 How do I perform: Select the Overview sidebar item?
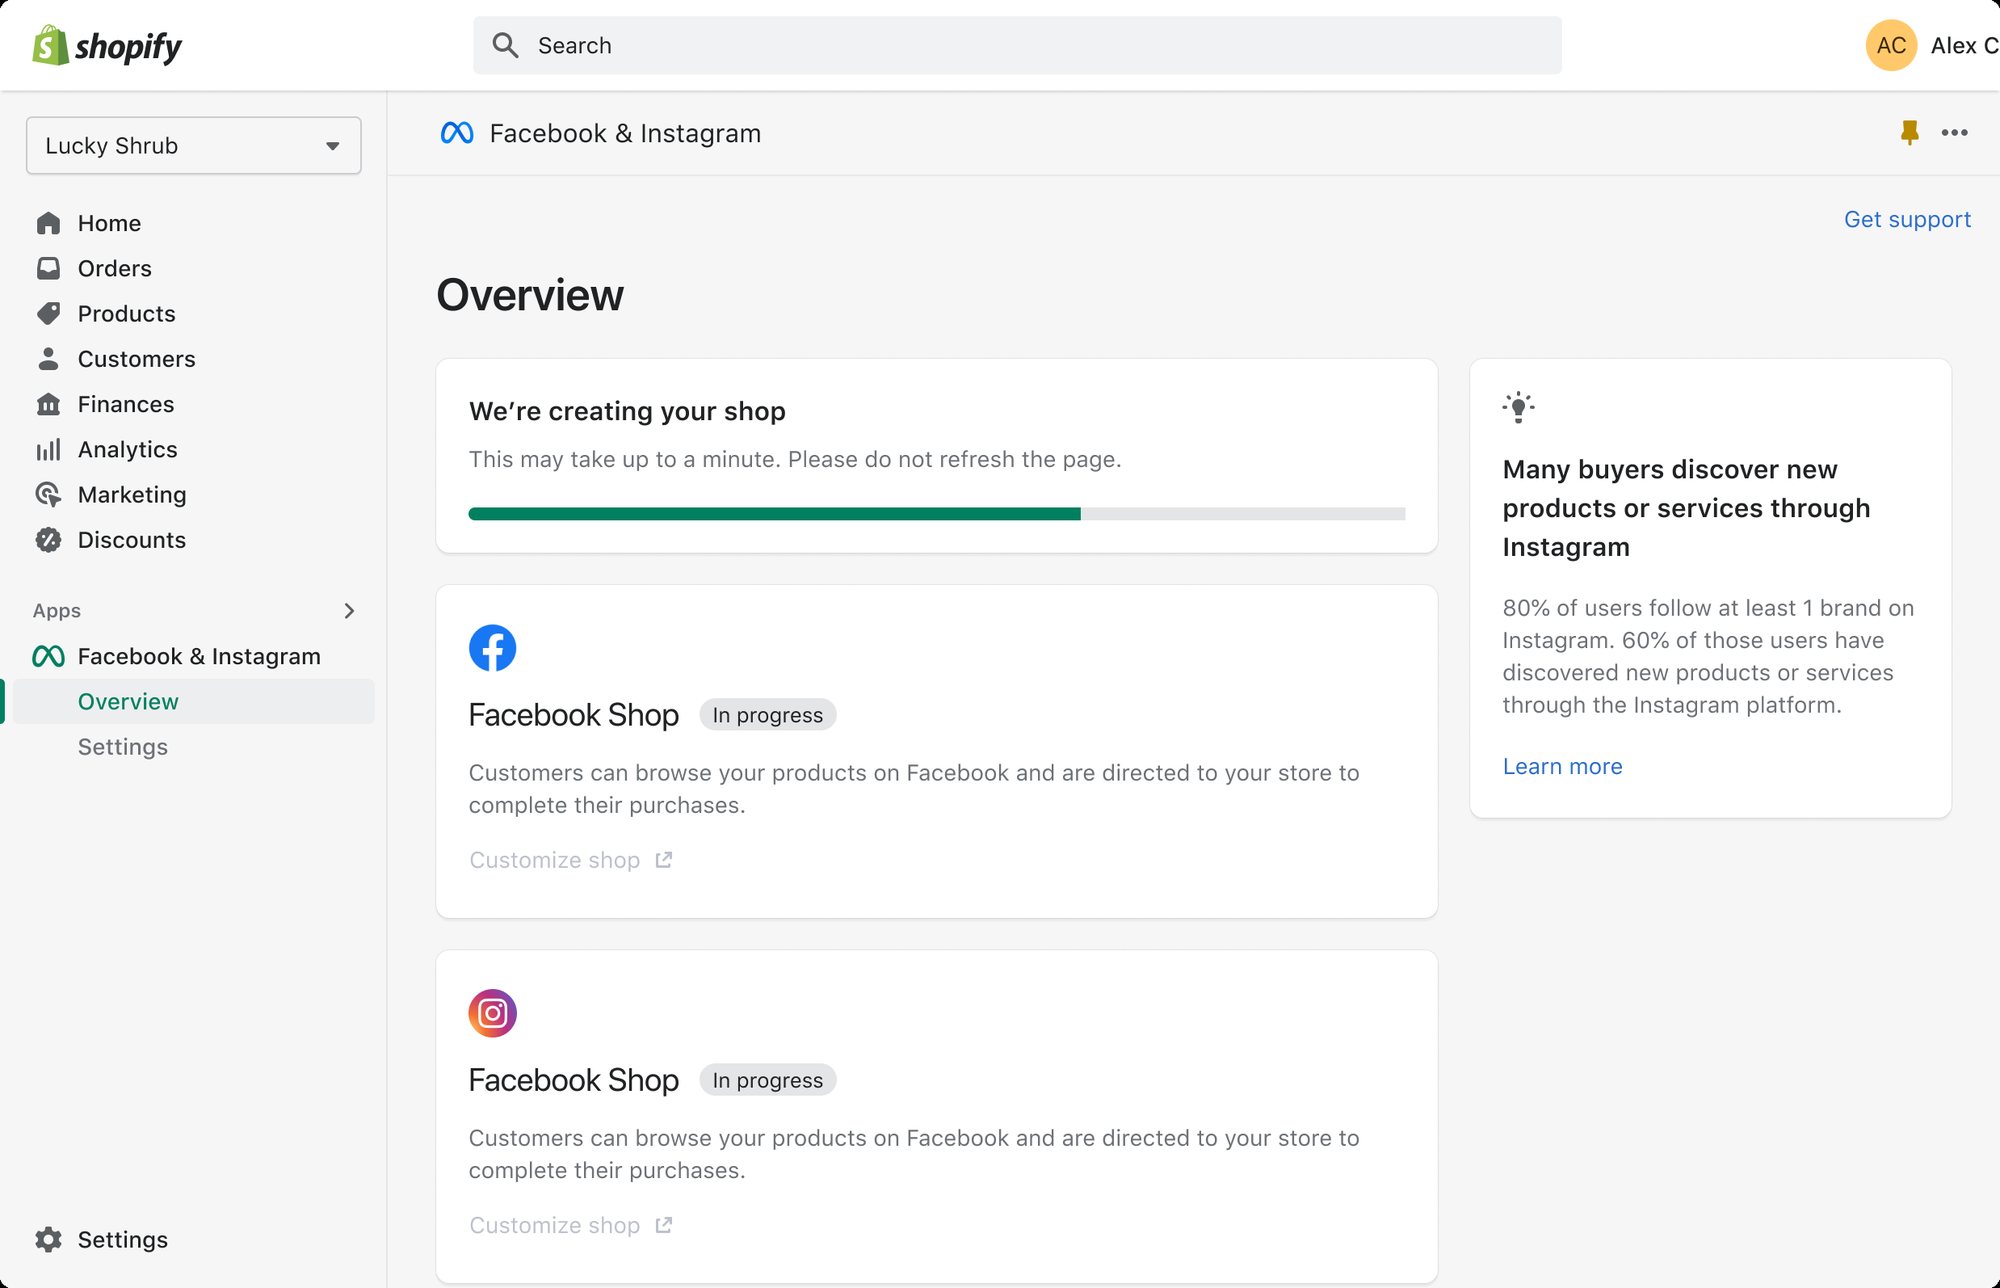[x=194, y=701]
